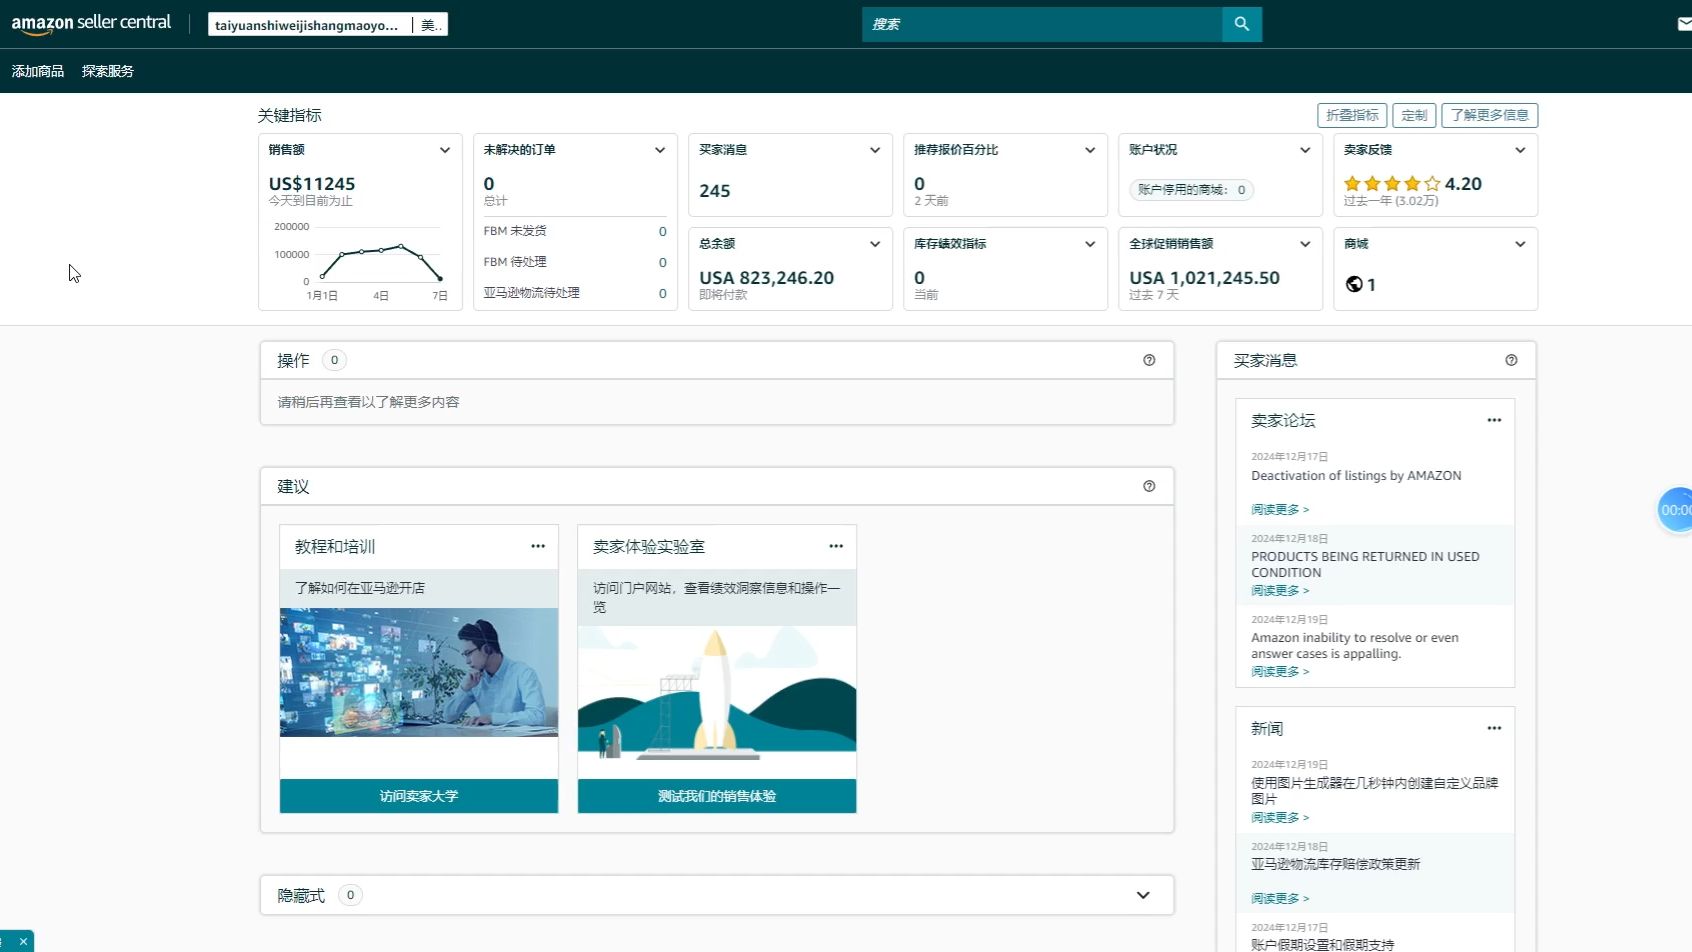Open the 卖家论坛 options menu
The image size is (1692, 952).
[x=1494, y=420]
